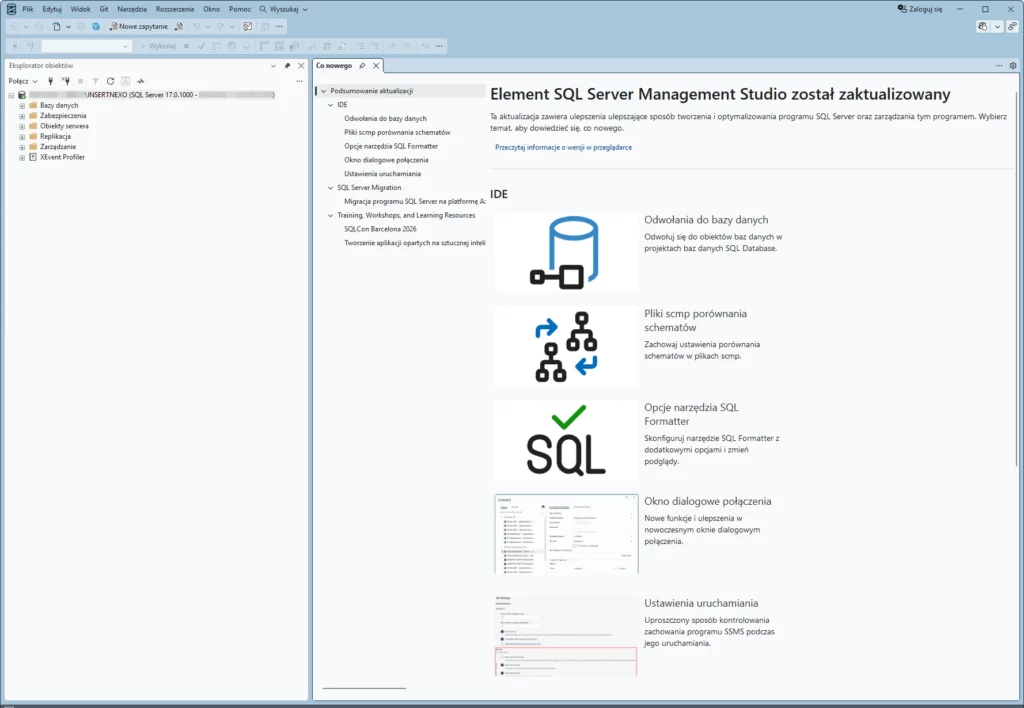This screenshot has height=708, width=1024.
Task: Open the dropdown arrow next to Copilot icon
Action: pyautogui.click(x=997, y=27)
